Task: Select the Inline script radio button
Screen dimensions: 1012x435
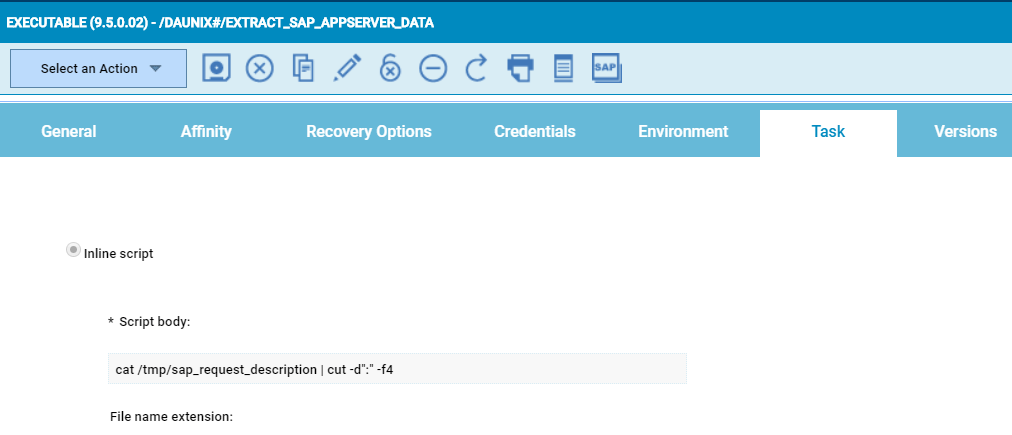Action: pos(73,251)
